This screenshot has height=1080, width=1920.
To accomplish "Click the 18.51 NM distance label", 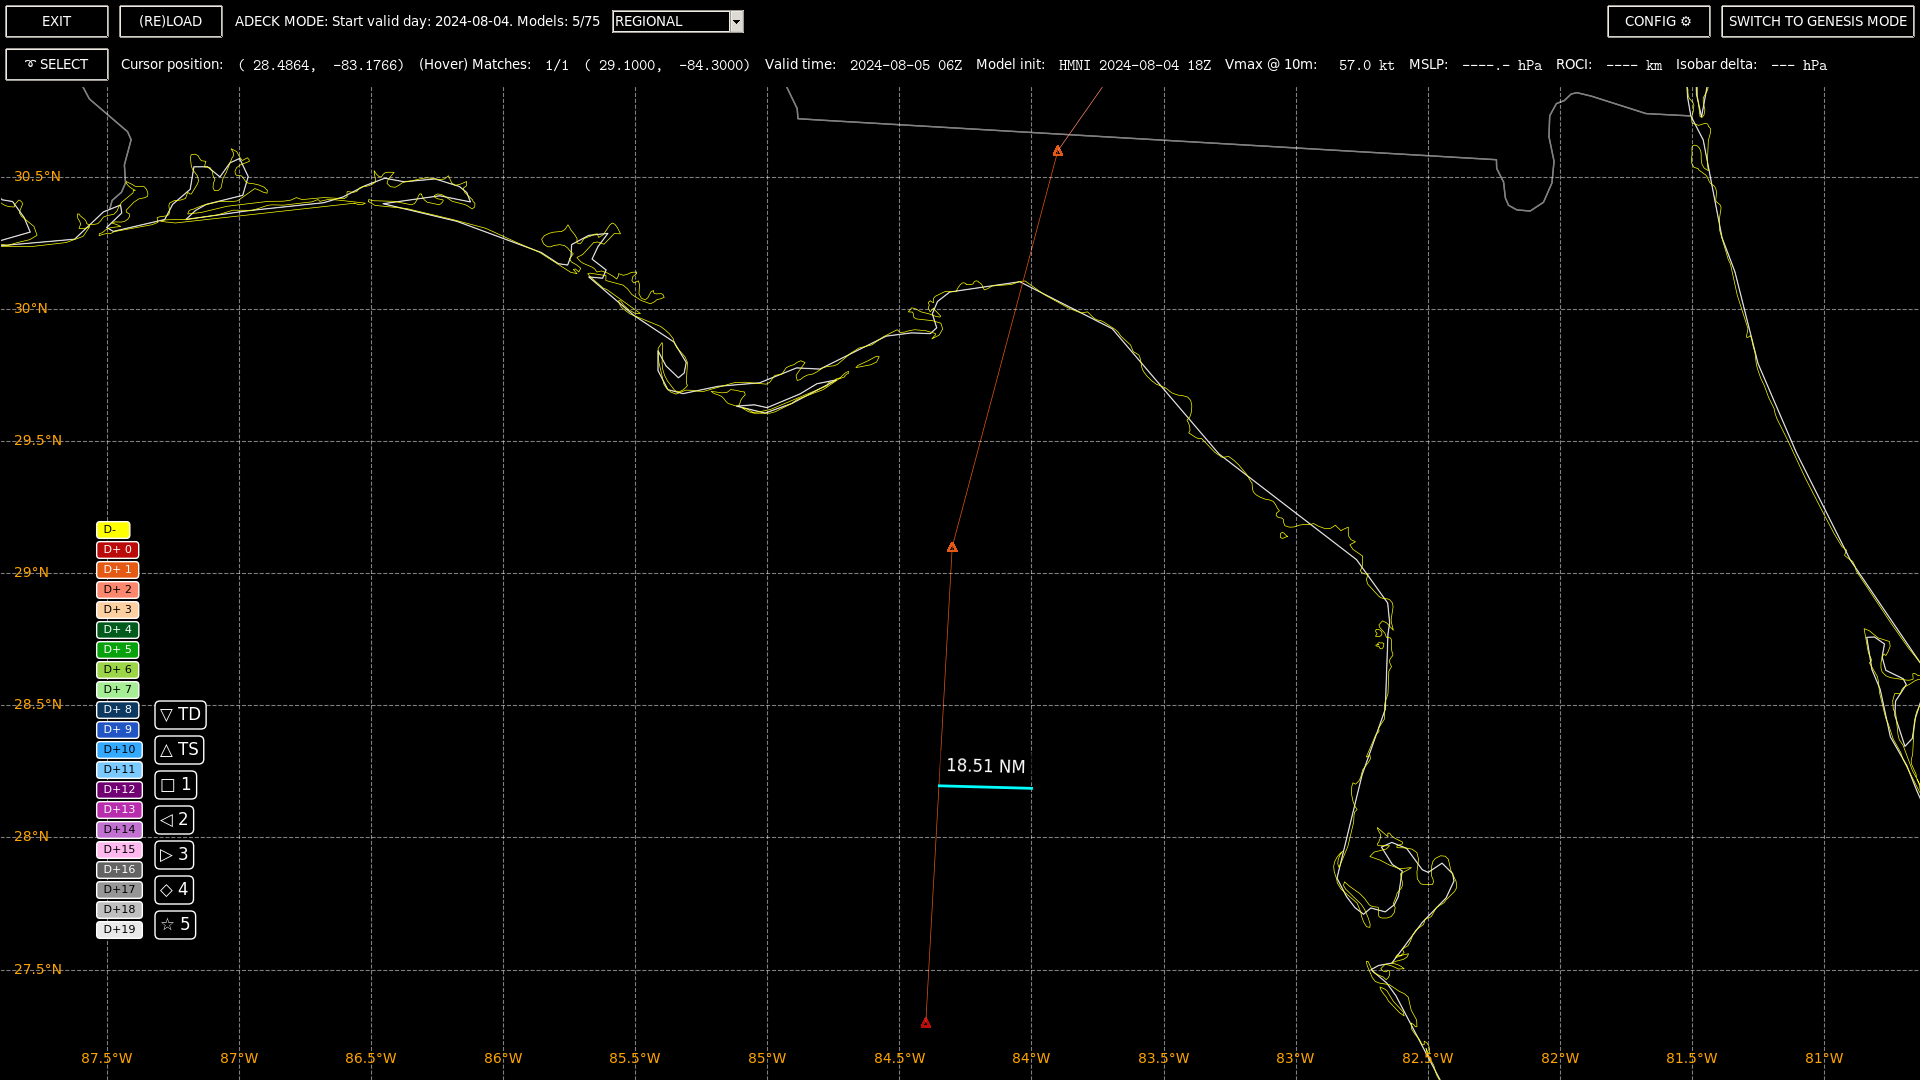I will 986,766.
